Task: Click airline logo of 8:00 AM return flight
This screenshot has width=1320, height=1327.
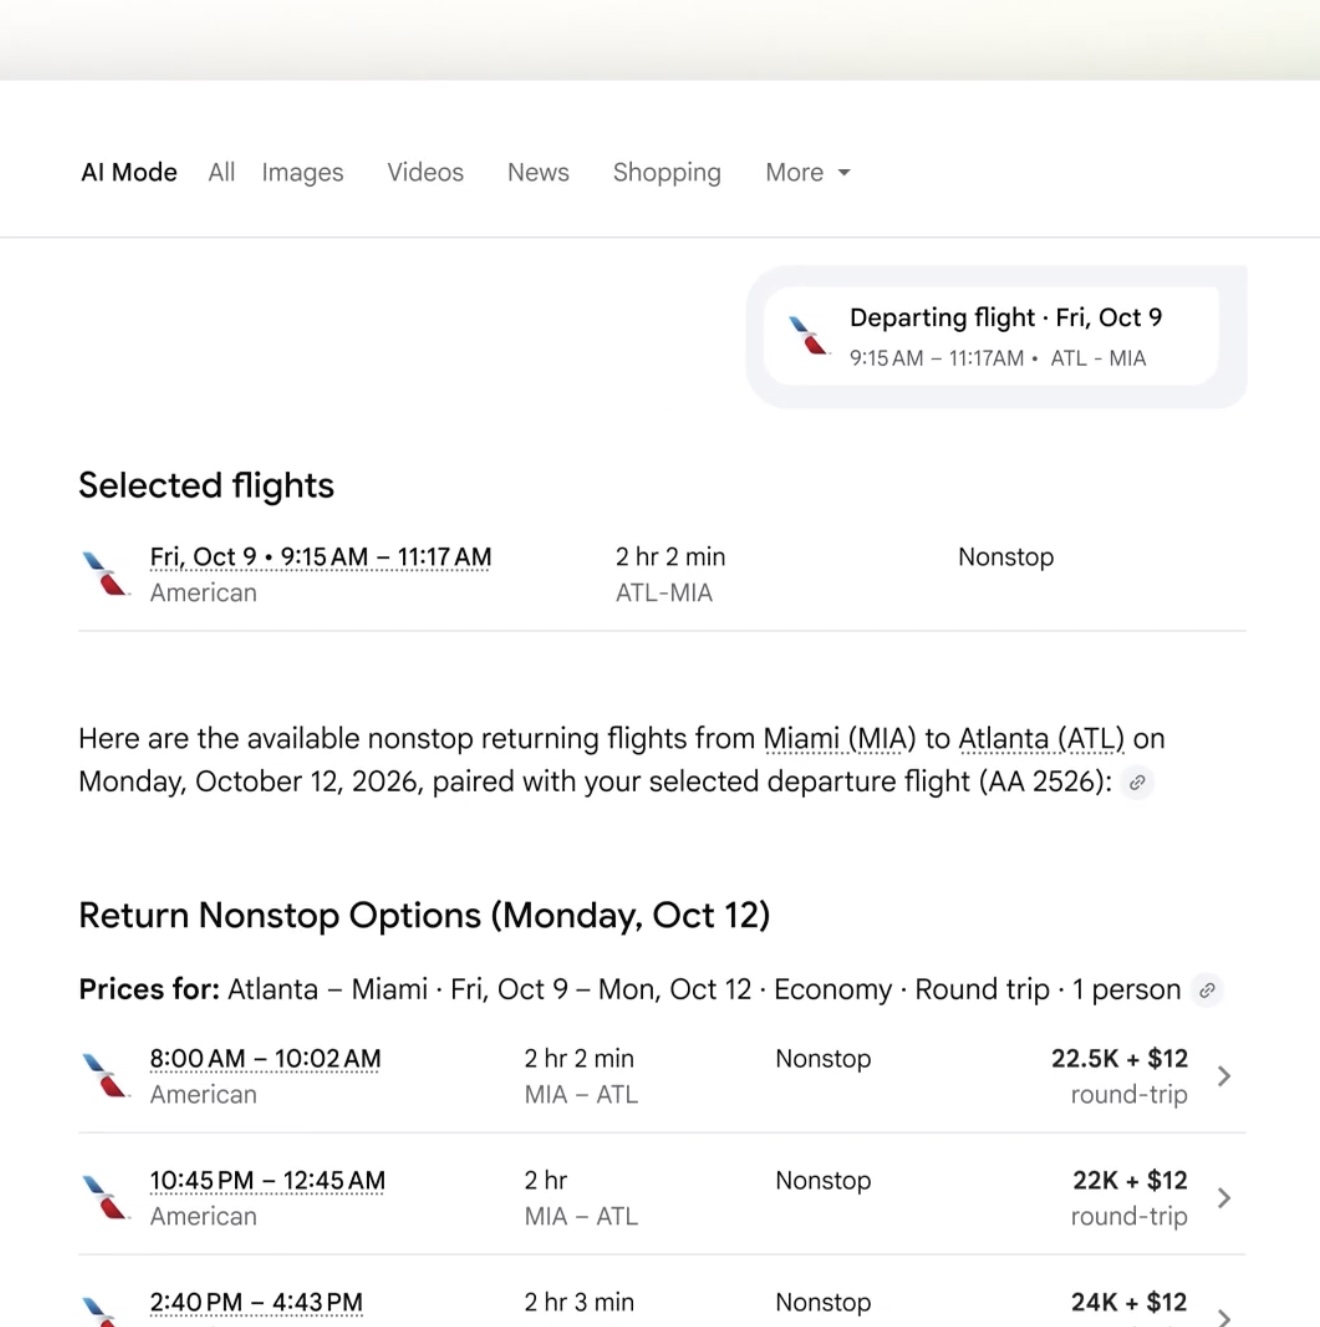Action: coord(104,1076)
